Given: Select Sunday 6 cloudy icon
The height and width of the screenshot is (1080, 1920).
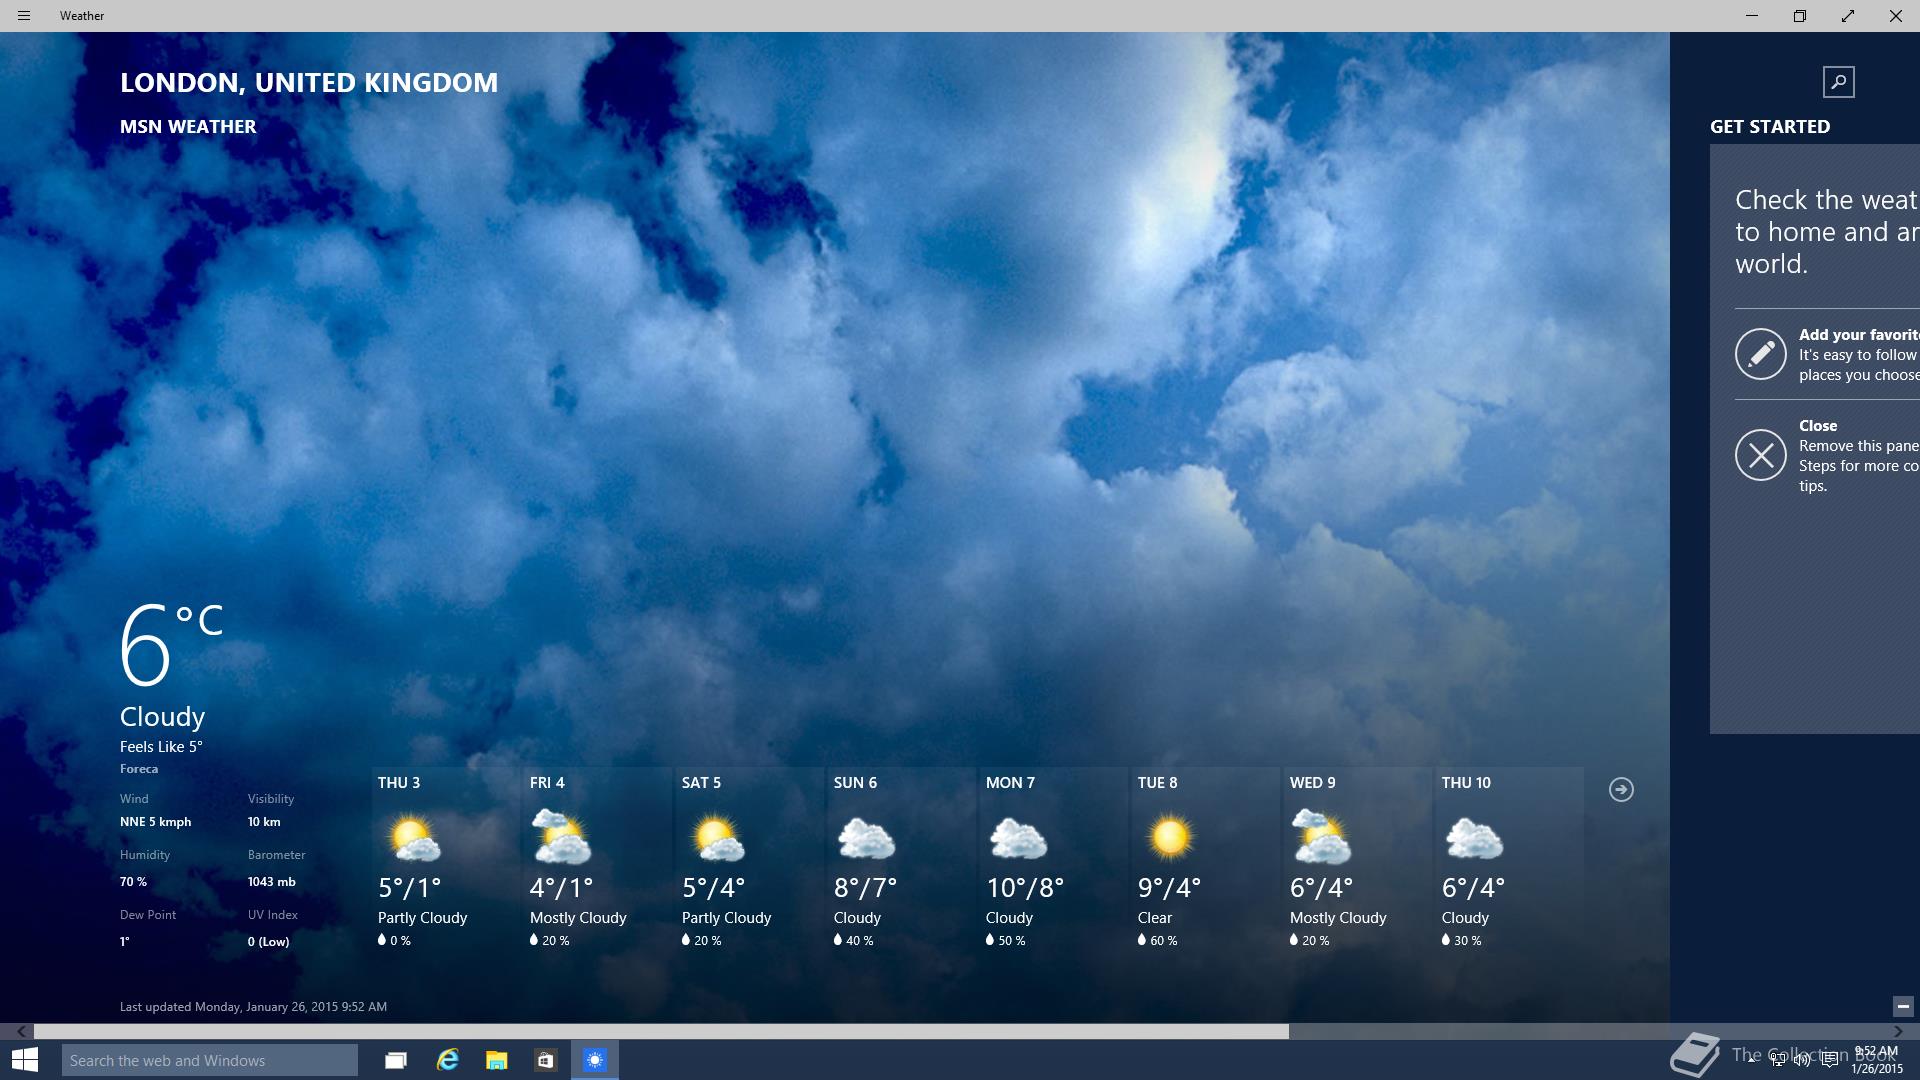Looking at the screenshot, I should pos(865,838).
